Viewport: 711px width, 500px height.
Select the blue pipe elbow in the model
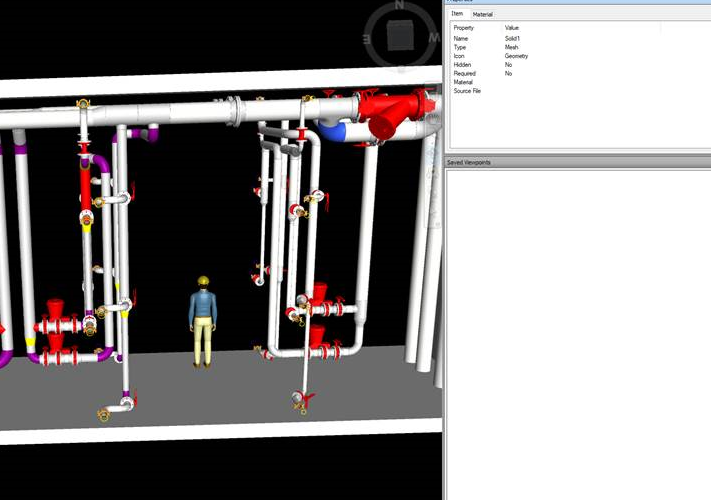331,131
